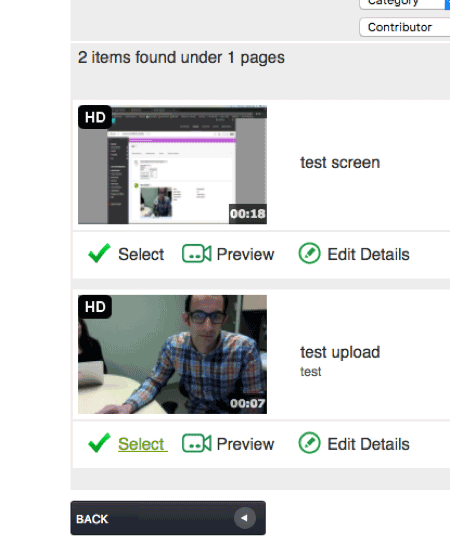This screenshot has width=450, height=544.
Task: Click the green checkmark icon for test upload
Action: pyautogui.click(x=99, y=443)
